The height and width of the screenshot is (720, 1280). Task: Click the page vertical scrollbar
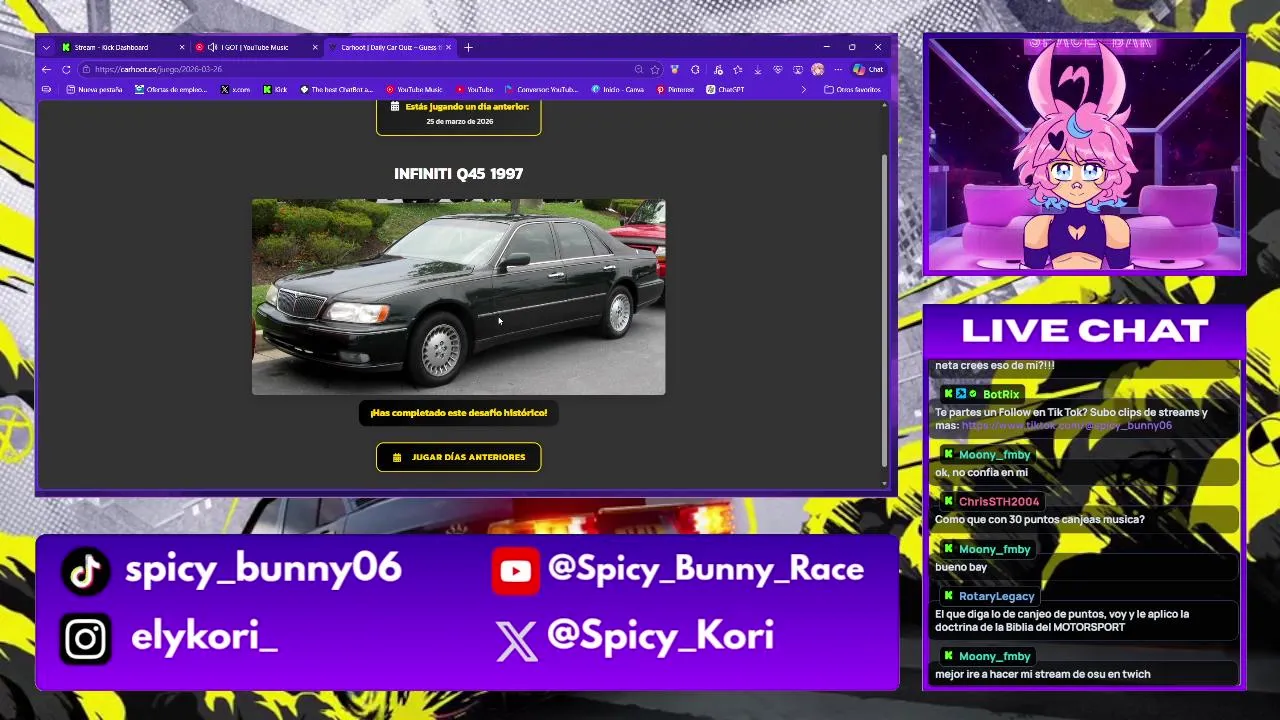click(884, 310)
